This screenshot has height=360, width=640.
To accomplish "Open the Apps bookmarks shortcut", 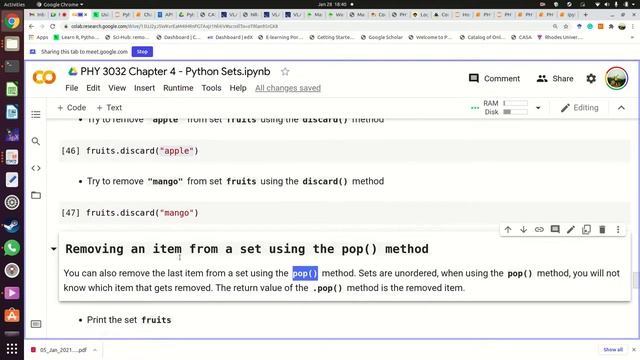I will pyautogui.click(x=39, y=37).
